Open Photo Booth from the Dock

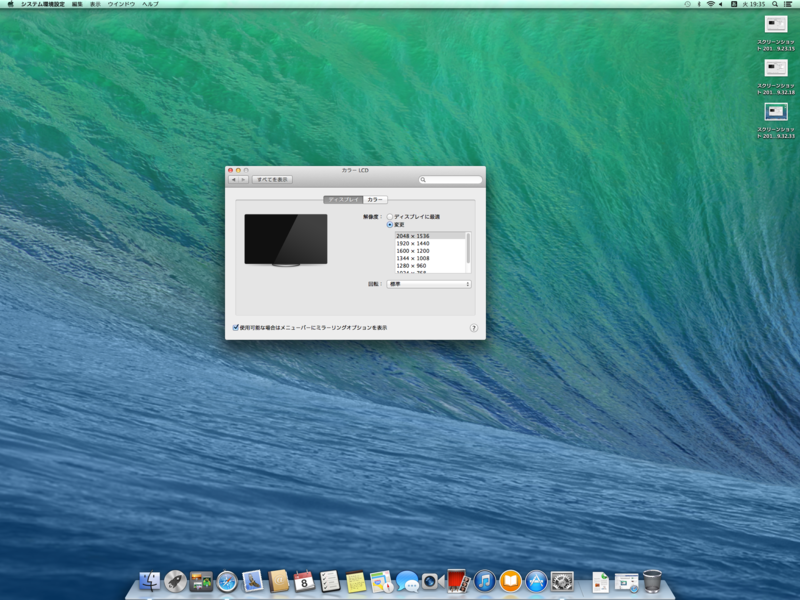pos(458,581)
